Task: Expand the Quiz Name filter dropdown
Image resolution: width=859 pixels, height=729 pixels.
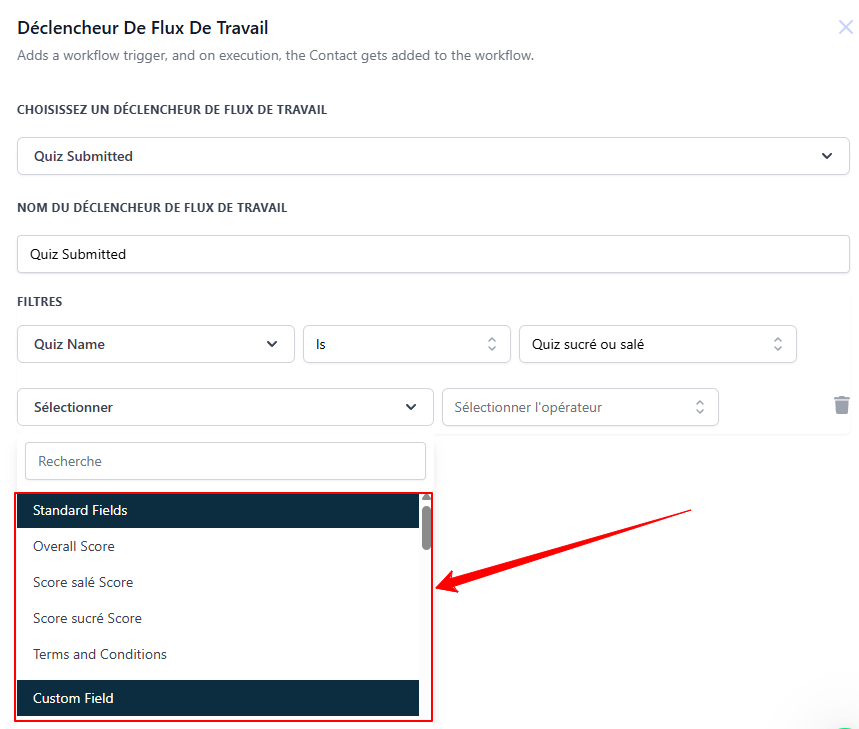Action: click(x=156, y=344)
